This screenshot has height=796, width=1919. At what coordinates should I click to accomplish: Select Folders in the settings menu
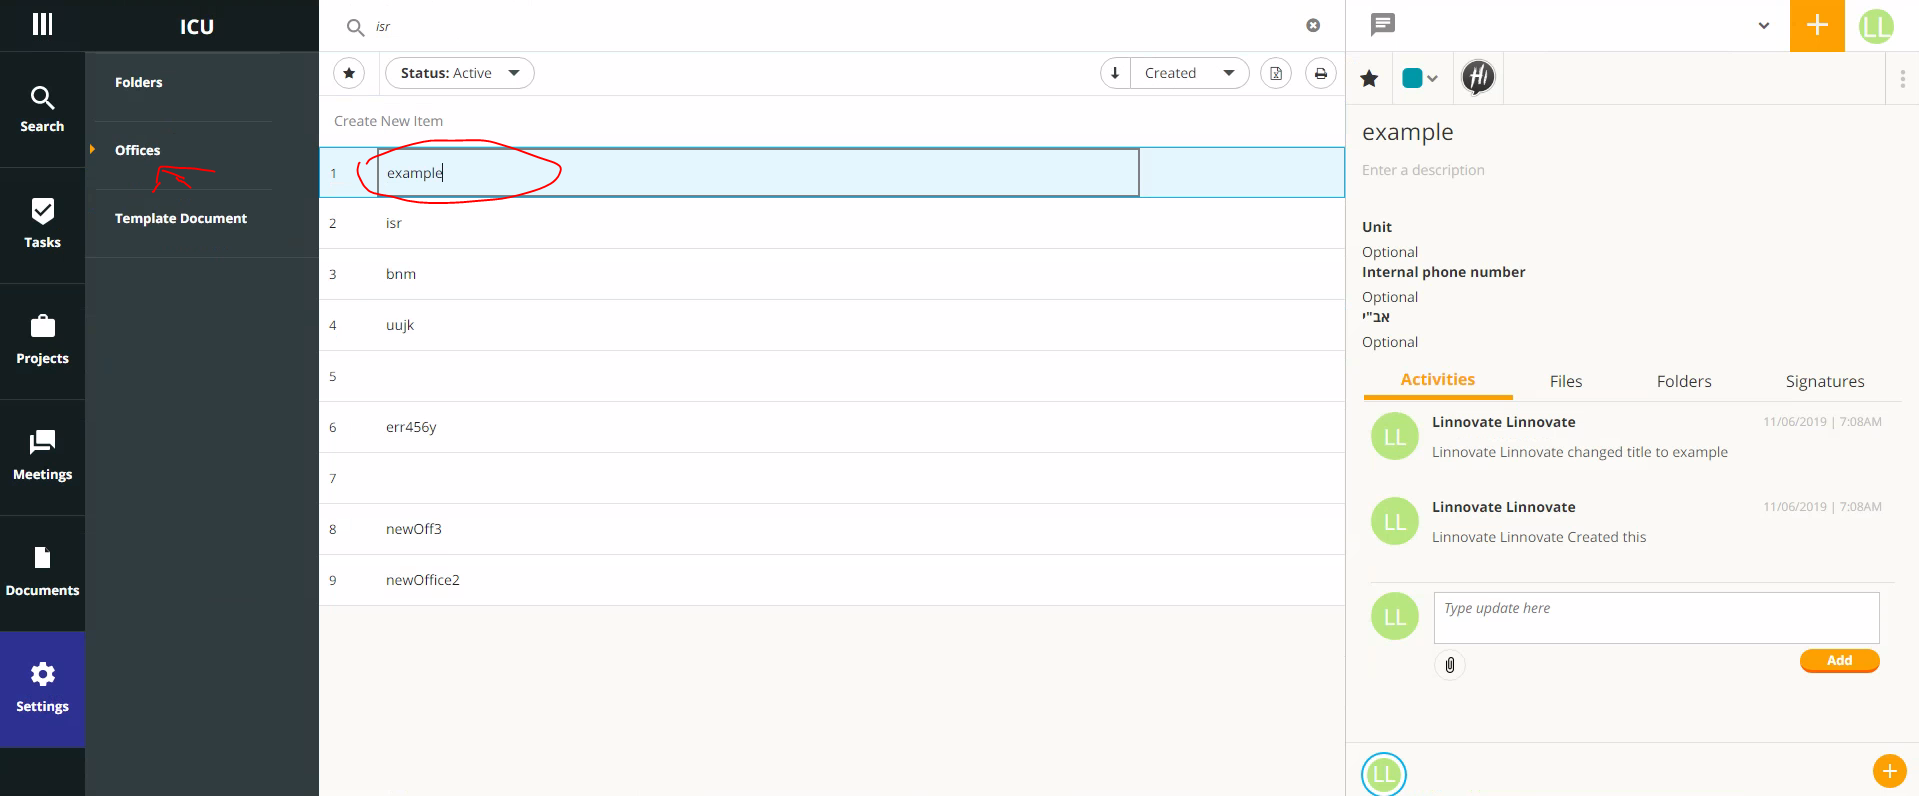[139, 82]
